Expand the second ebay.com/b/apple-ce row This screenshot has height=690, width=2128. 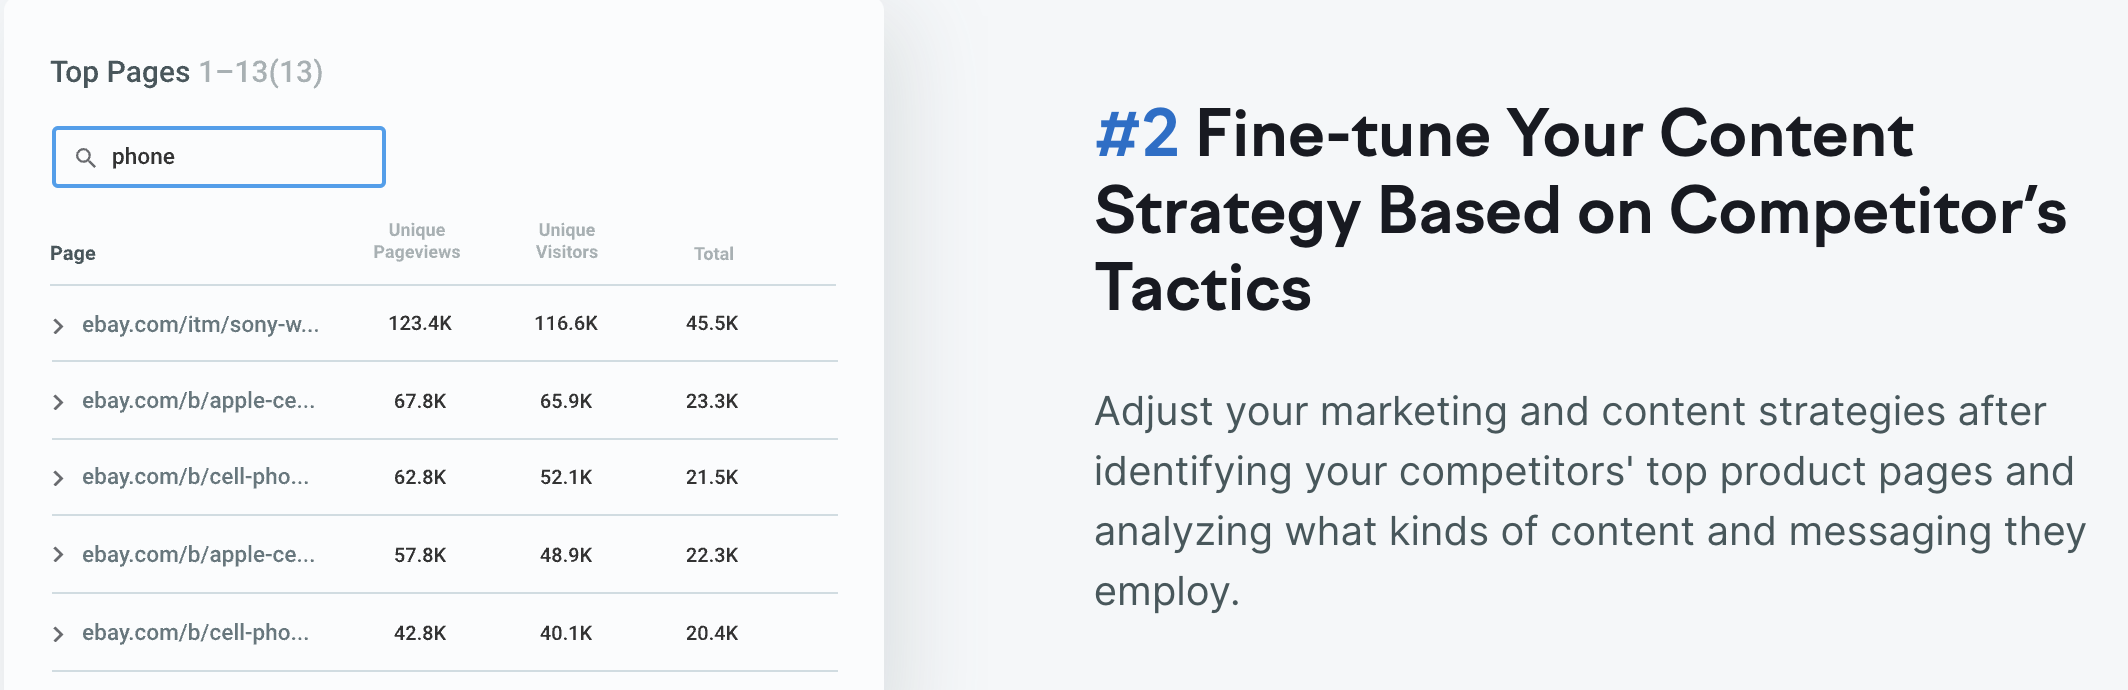click(x=60, y=556)
